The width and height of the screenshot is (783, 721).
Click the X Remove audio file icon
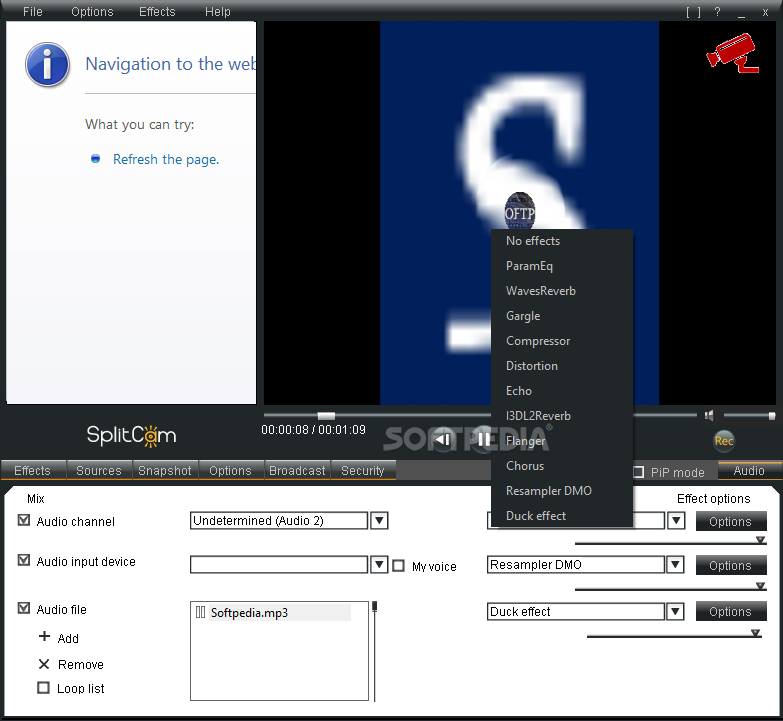point(44,664)
